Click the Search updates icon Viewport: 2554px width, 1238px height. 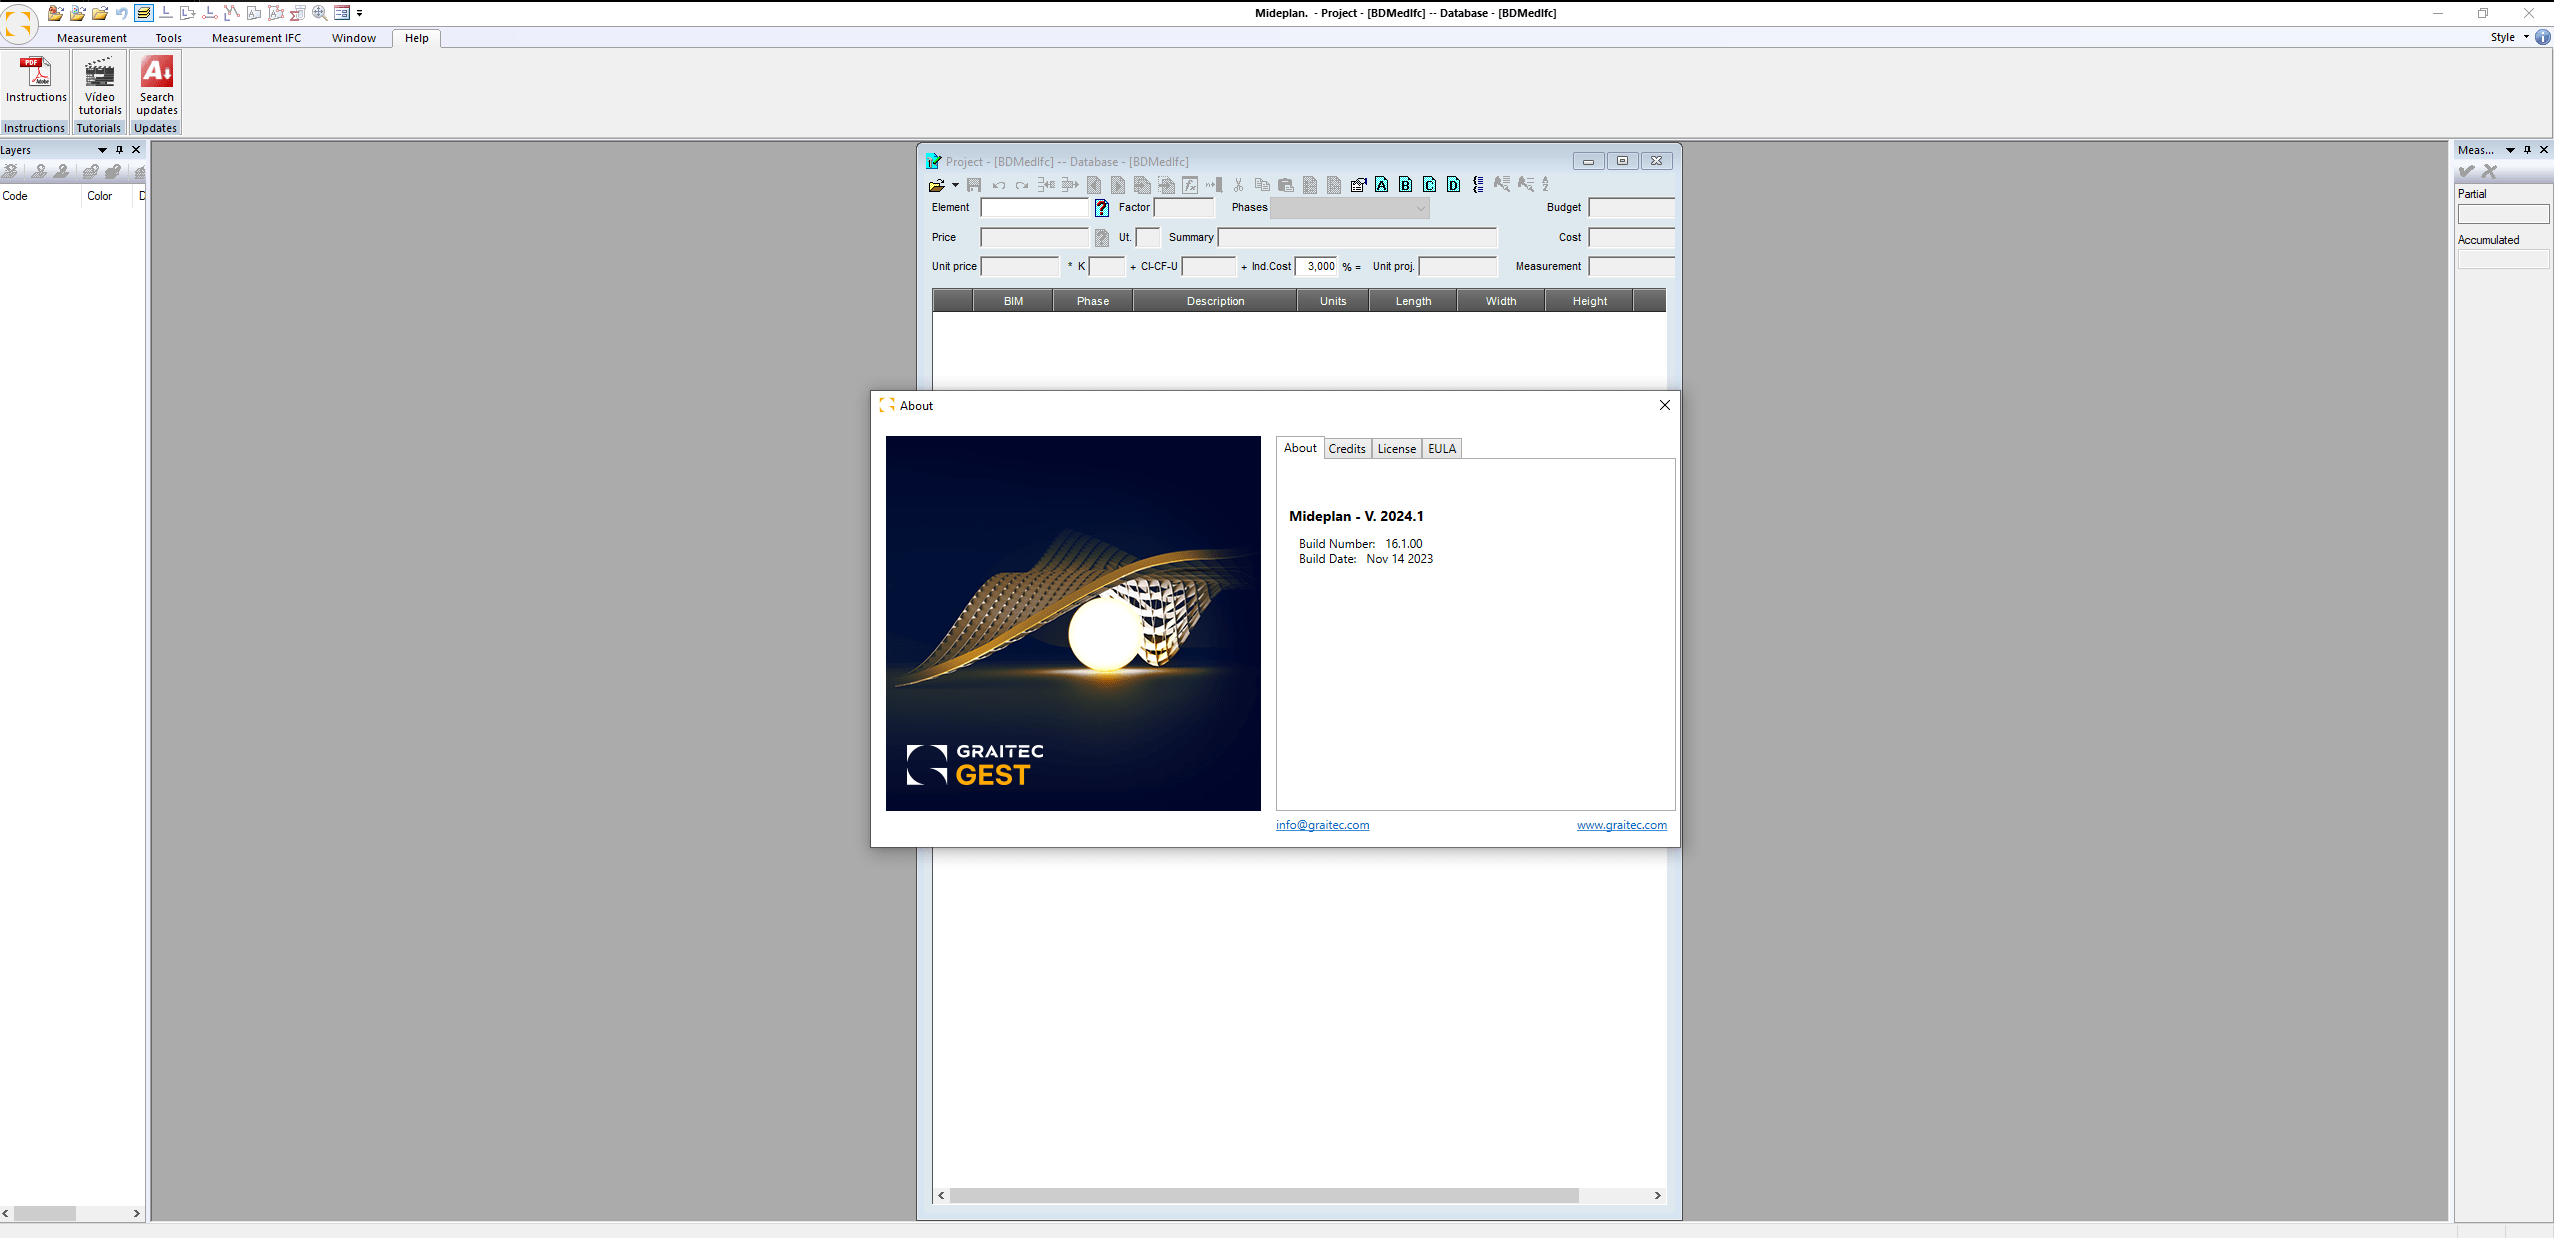157,86
